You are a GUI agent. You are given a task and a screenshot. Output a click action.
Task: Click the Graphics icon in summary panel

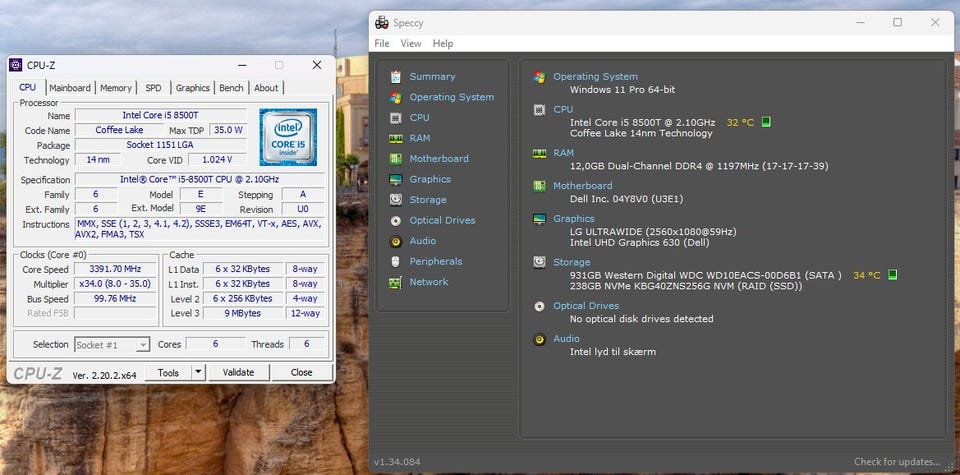coord(539,219)
